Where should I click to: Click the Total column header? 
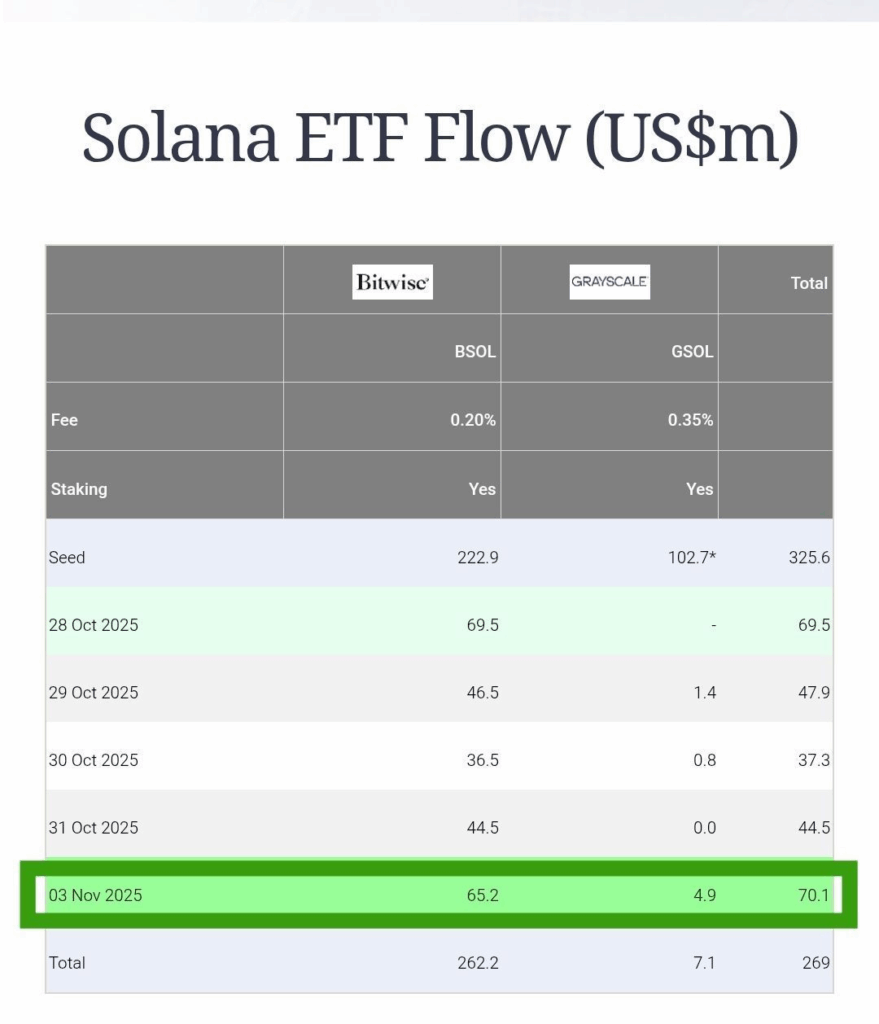[x=808, y=283]
